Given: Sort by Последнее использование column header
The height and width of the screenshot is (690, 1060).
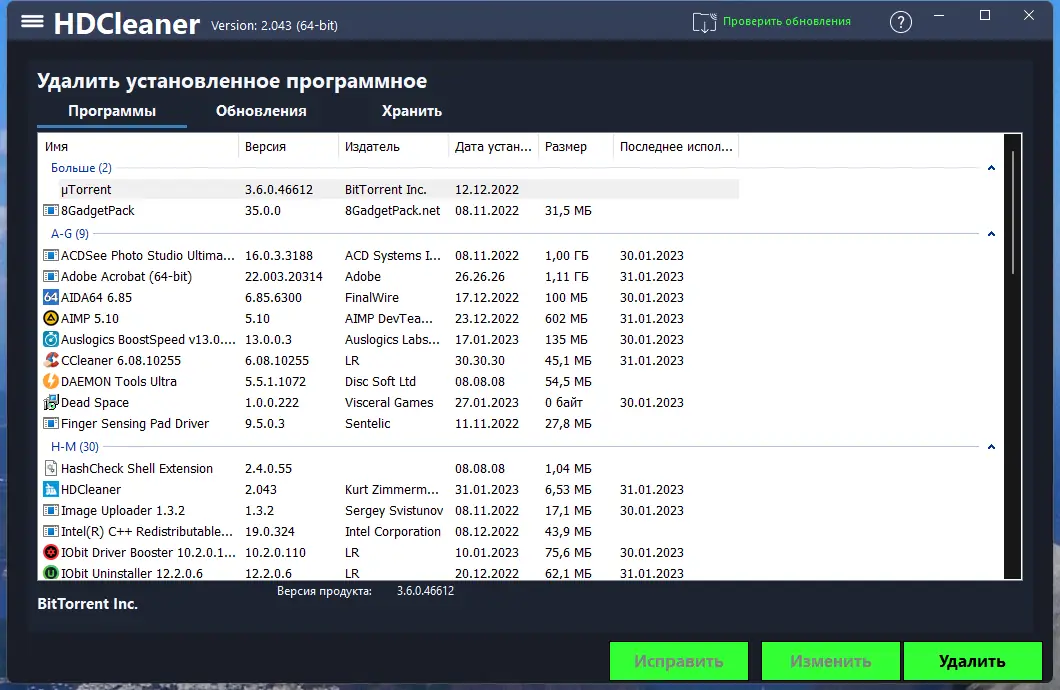Looking at the screenshot, I should (x=676, y=147).
